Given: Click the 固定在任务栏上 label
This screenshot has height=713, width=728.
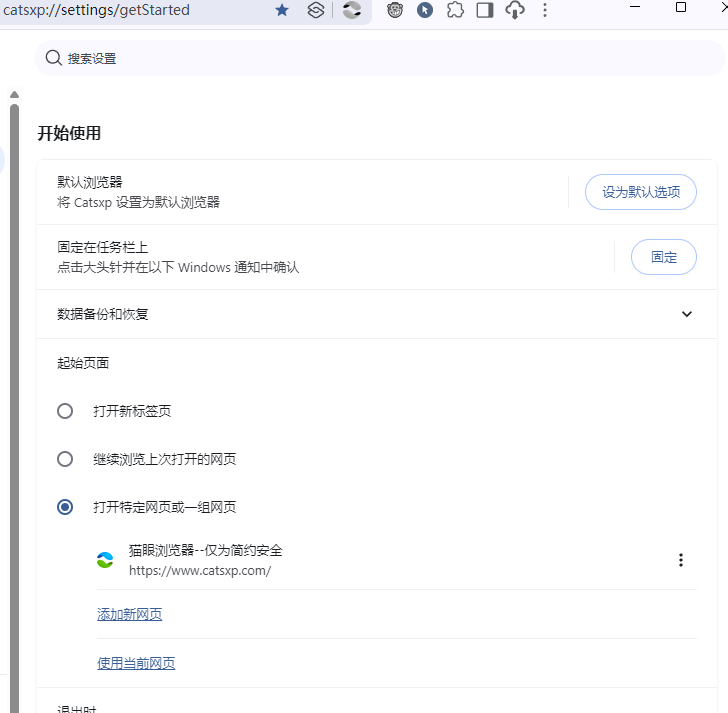Looking at the screenshot, I should pyautogui.click(x=103, y=247).
